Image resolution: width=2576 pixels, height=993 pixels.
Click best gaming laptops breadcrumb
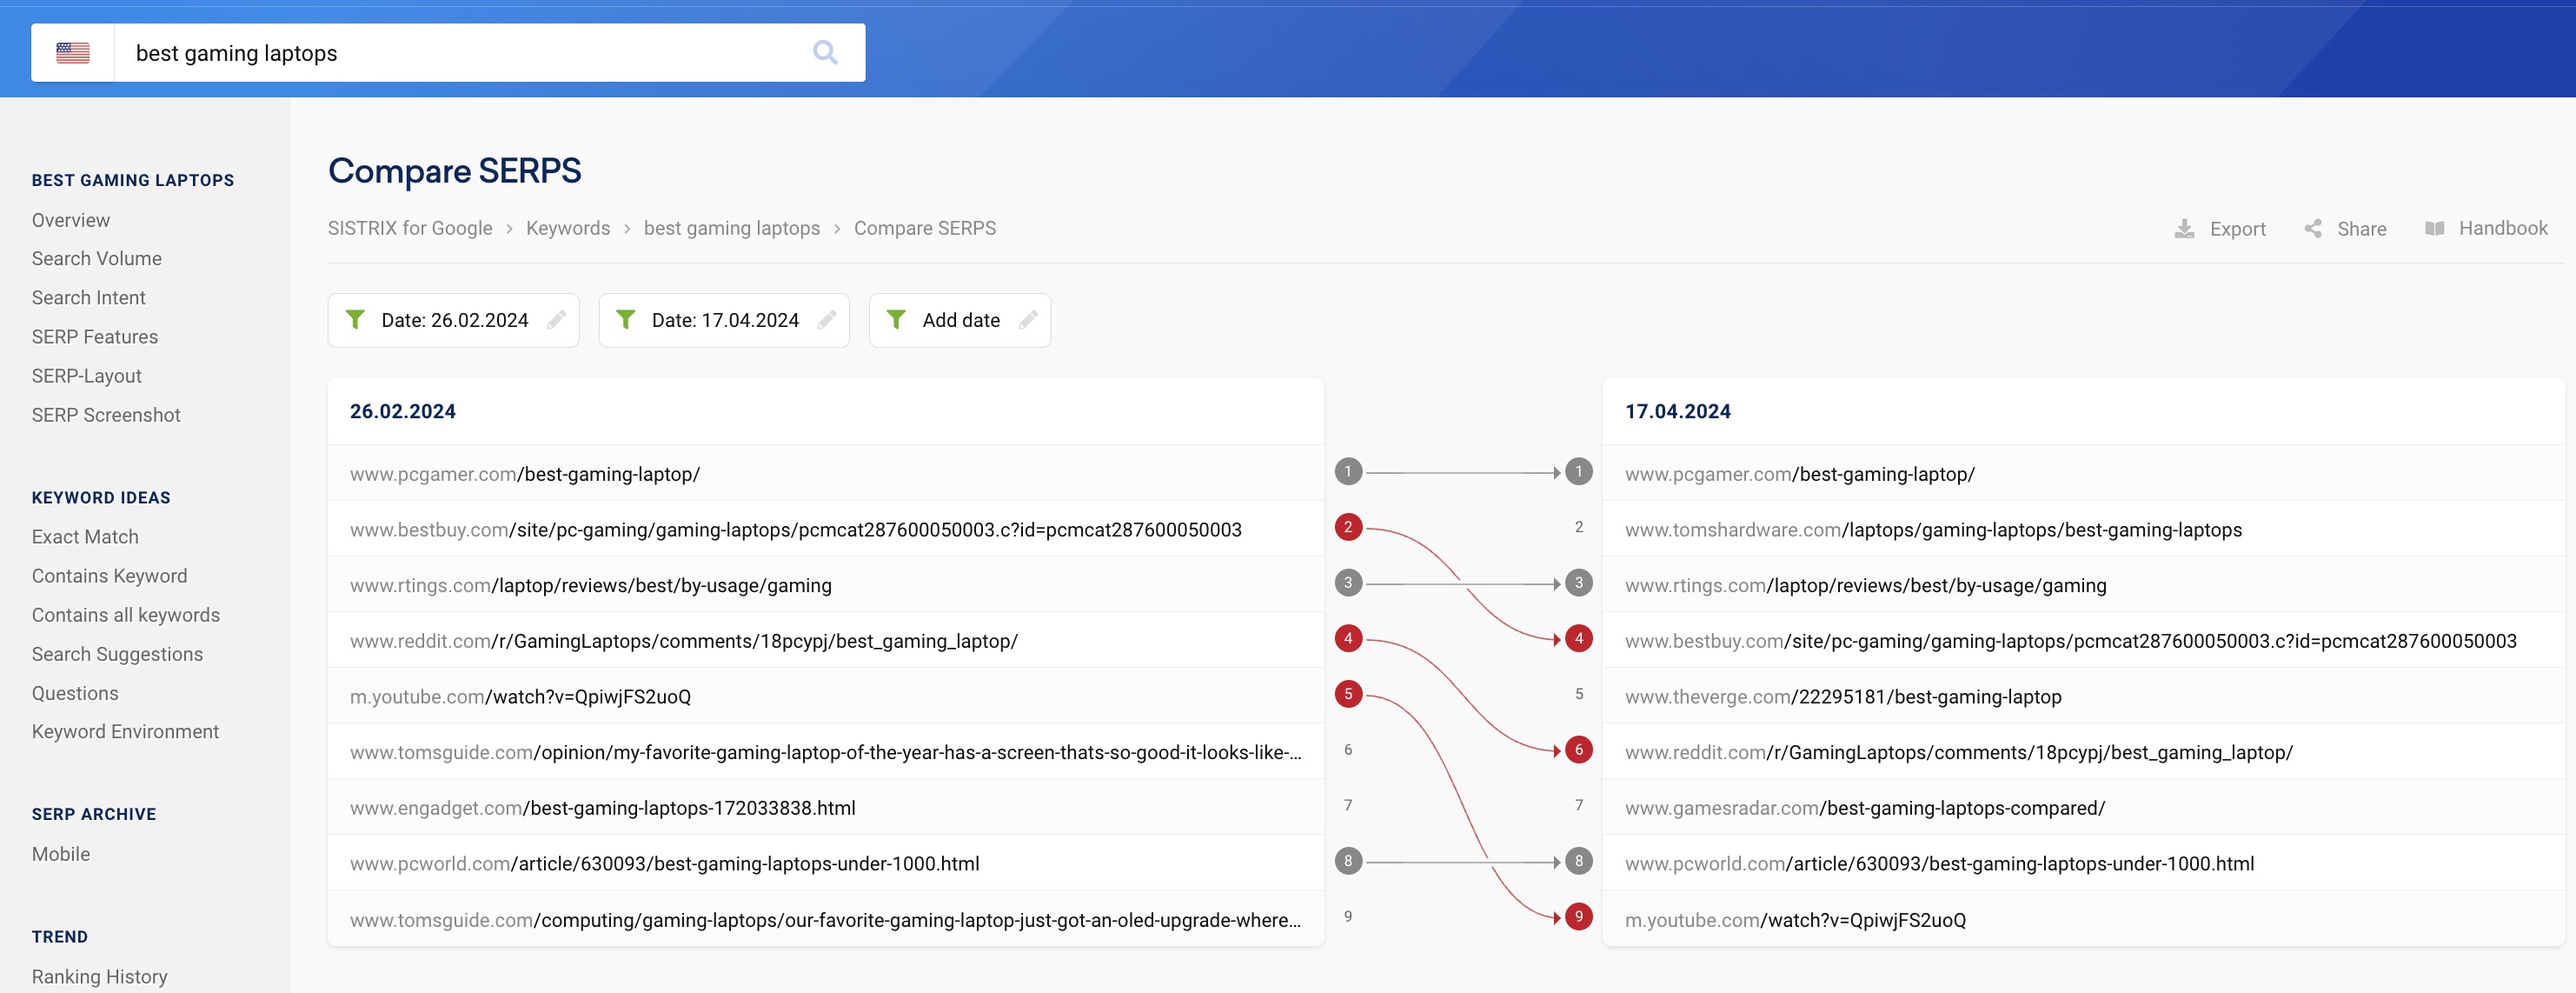coord(732,229)
